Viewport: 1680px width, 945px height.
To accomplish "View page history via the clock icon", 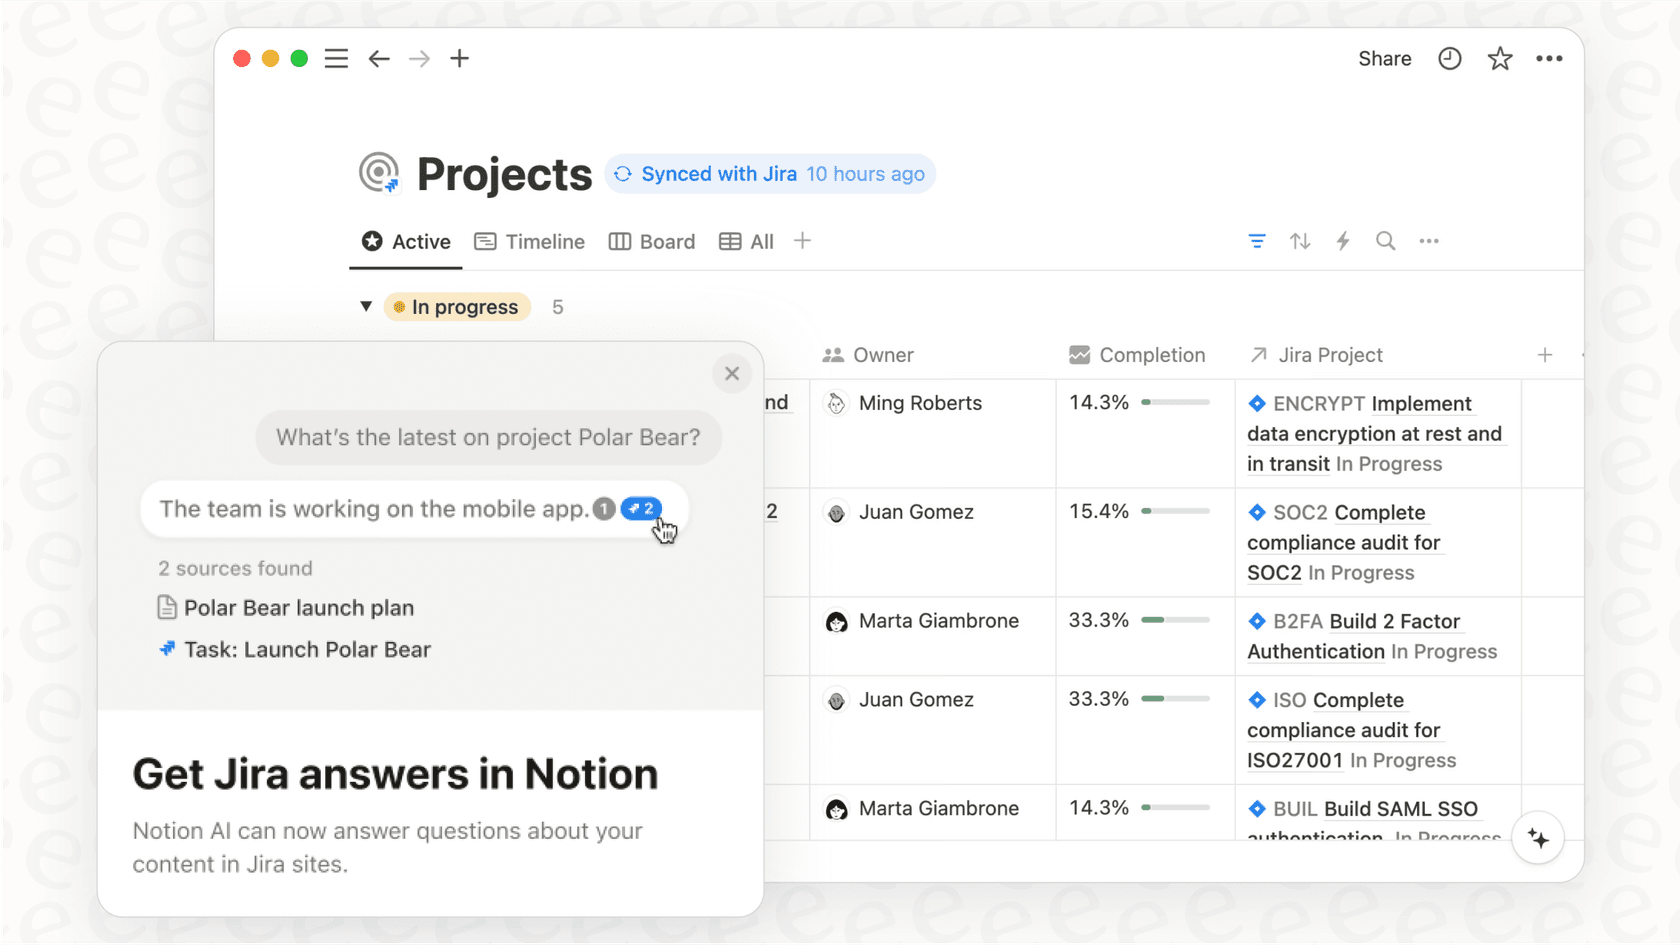I will 1449,58.
